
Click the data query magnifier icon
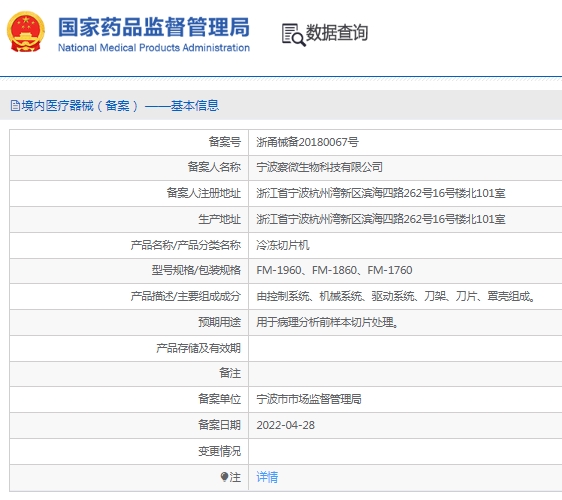pyautogui.click(x=294, y=35)
